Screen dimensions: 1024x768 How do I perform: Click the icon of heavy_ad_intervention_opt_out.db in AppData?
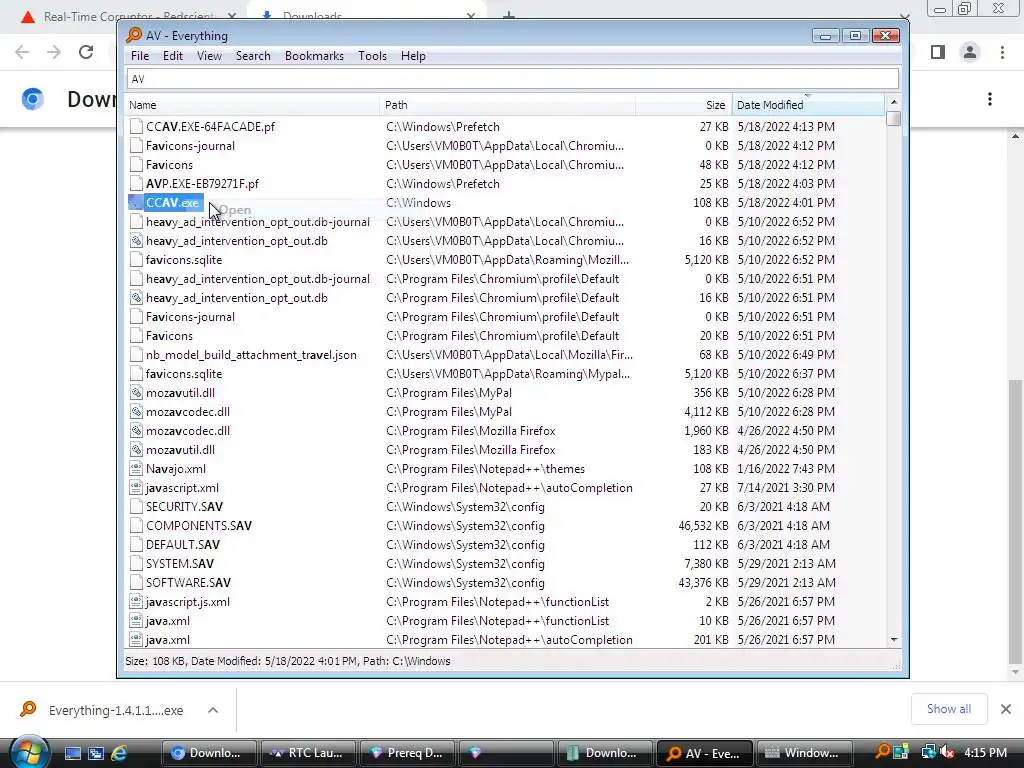click(136, 240)
